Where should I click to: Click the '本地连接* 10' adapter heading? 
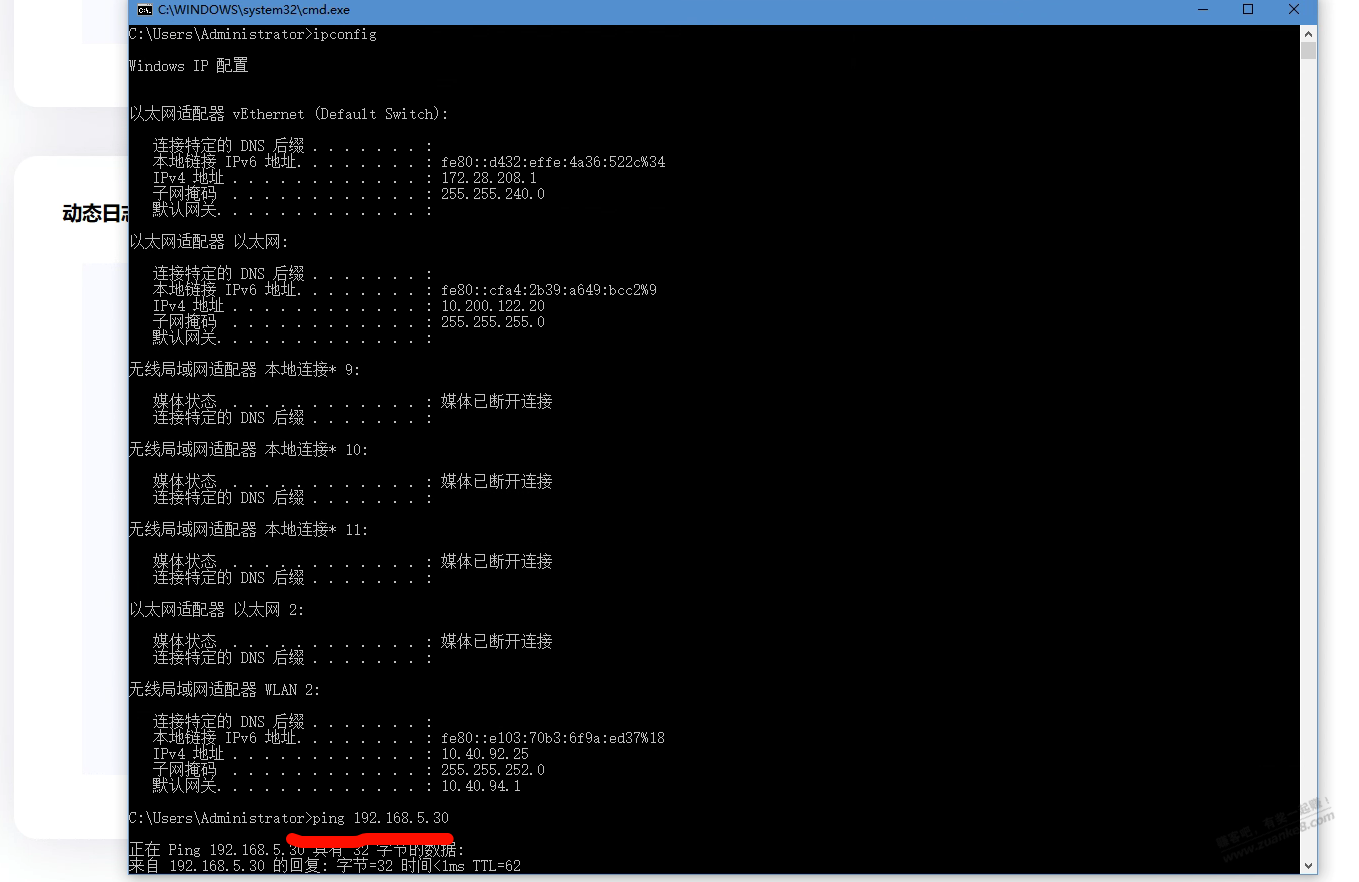[249, 450]
